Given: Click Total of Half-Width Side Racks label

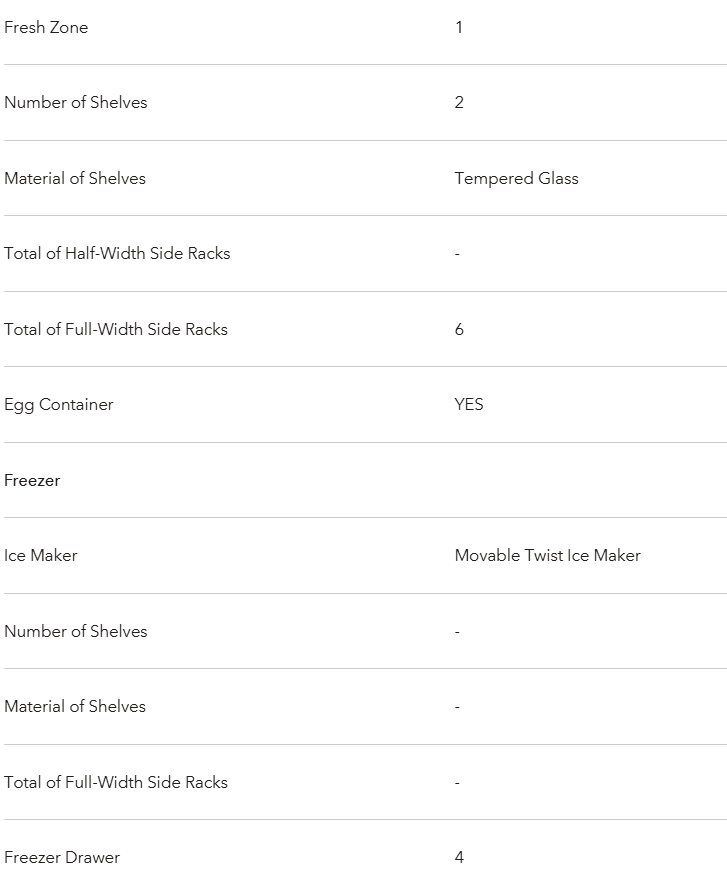Looking at the screenshot, I should tap(117, 253).
